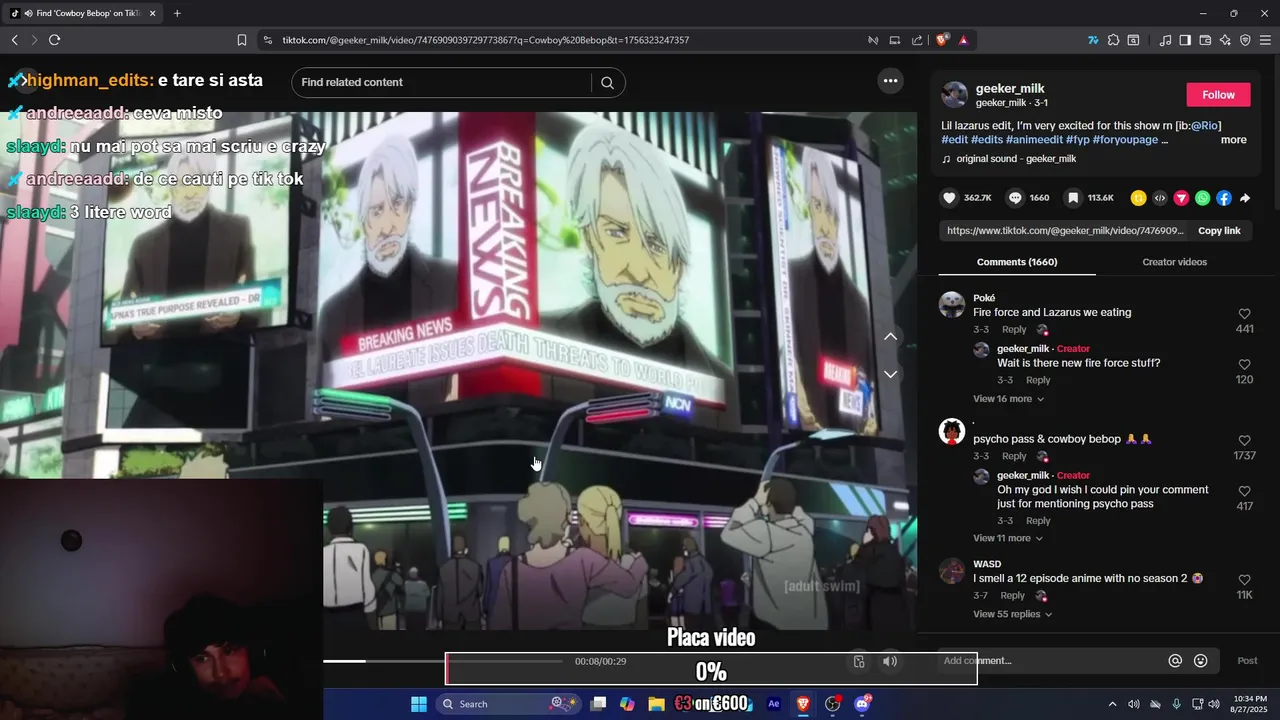This screenshot has height=720, width=1280.
Task: Expand the description with 'more'
Action: coord(1233,140)
